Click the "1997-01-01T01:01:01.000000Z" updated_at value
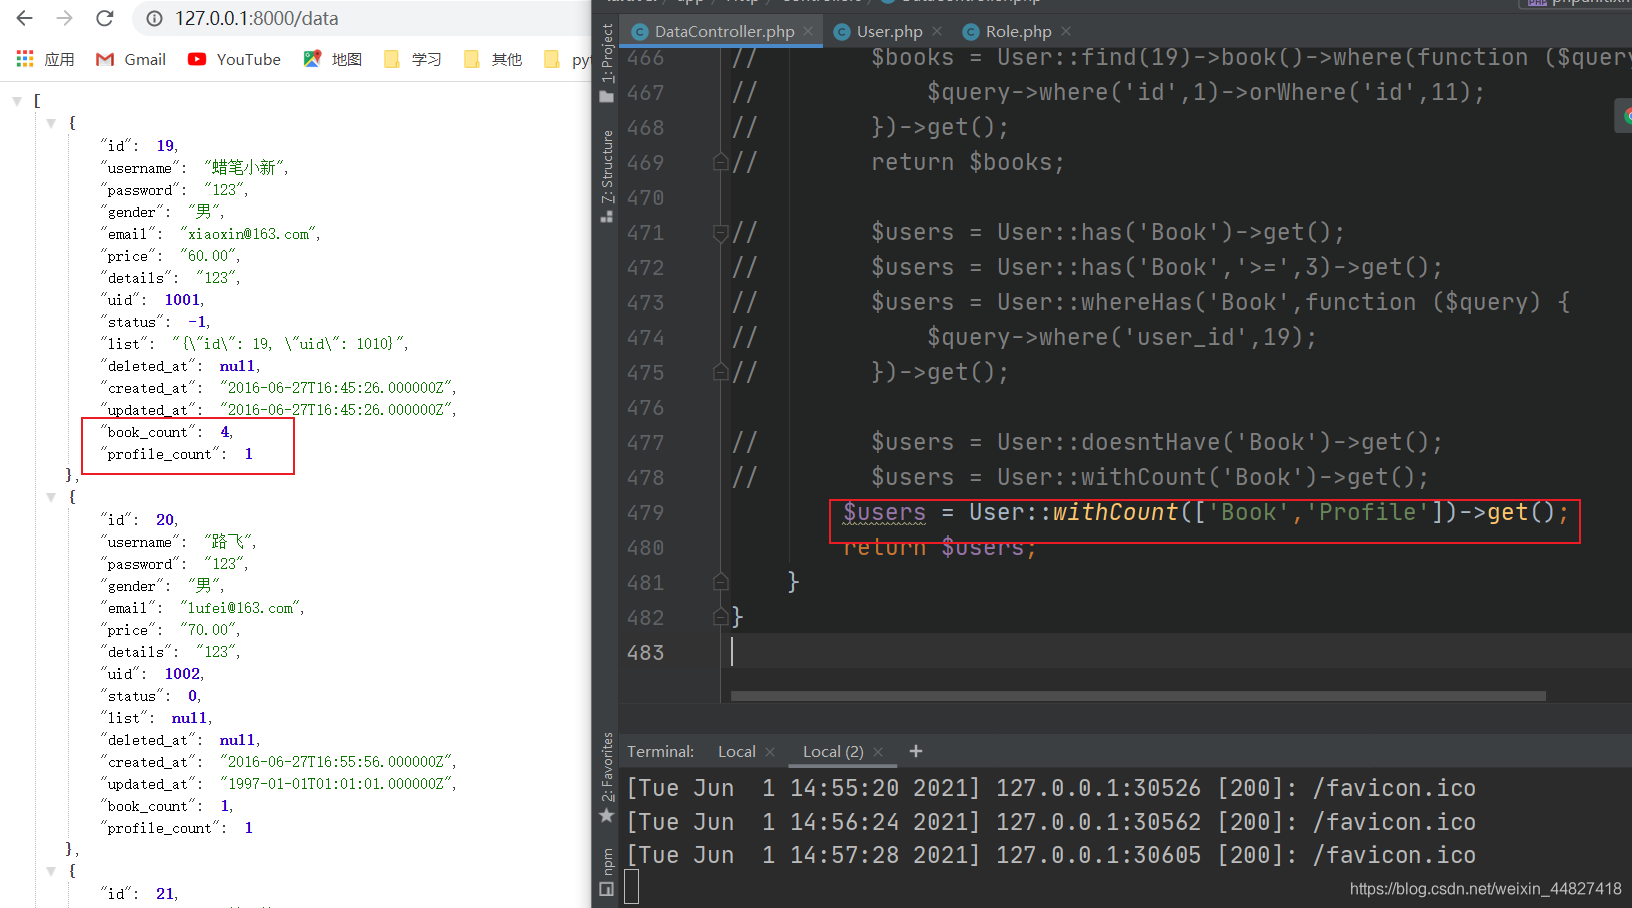Image resolution: width=1632 pixels, height=908 pixels. 338,784
